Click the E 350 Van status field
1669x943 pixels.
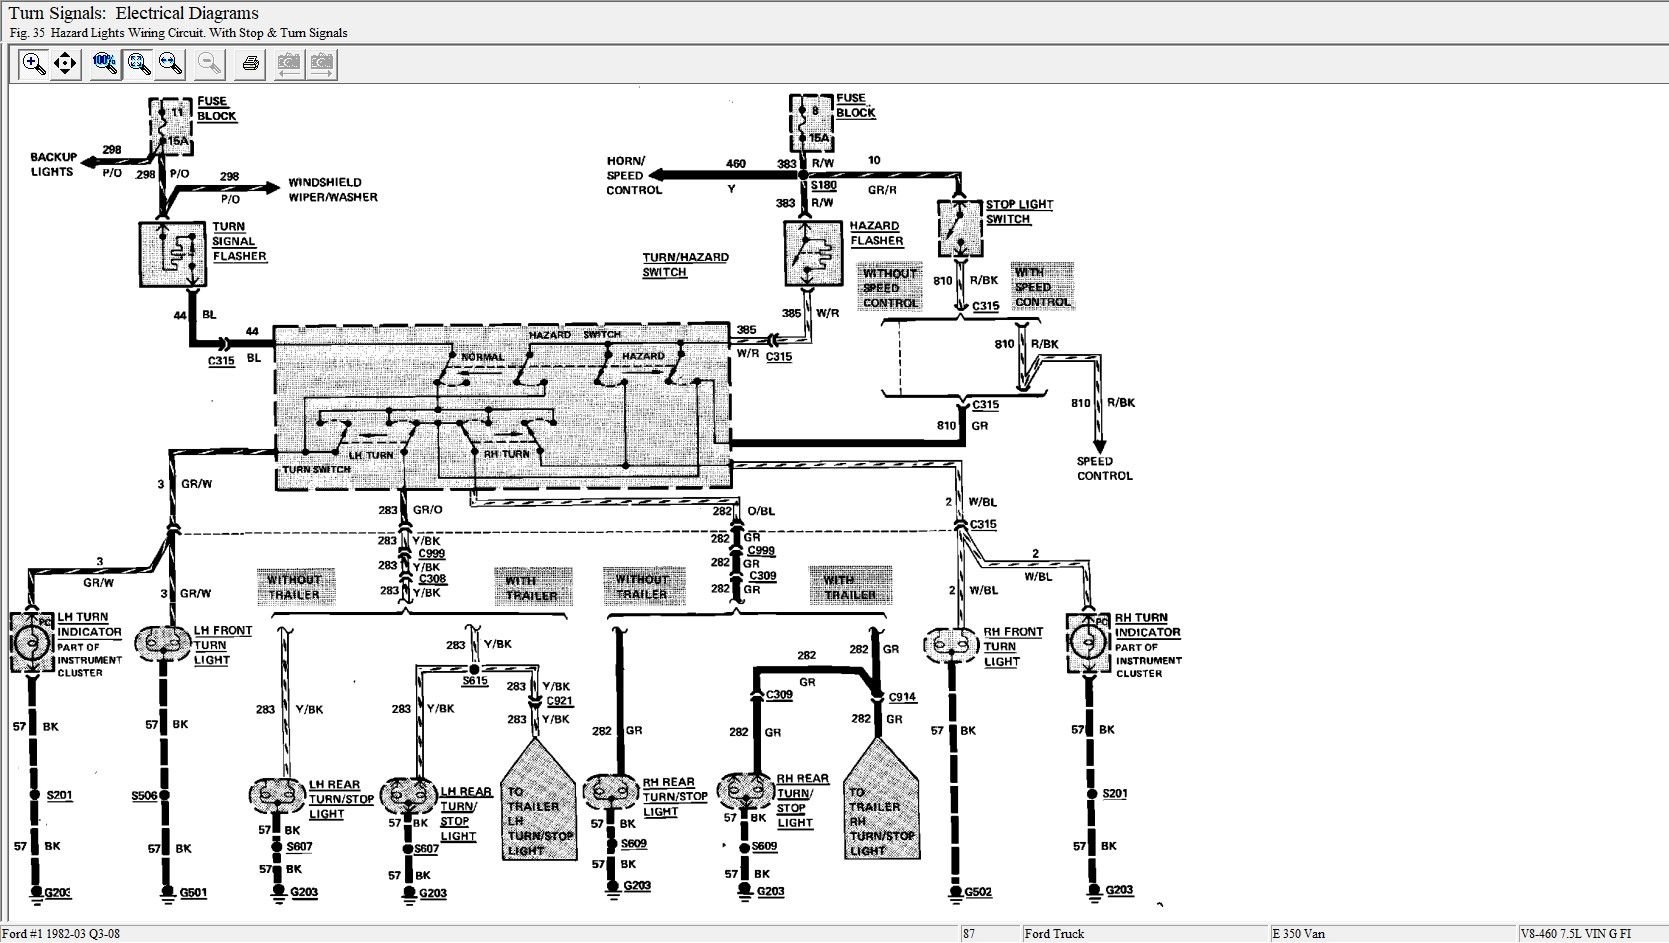(x=1298, y=934)
